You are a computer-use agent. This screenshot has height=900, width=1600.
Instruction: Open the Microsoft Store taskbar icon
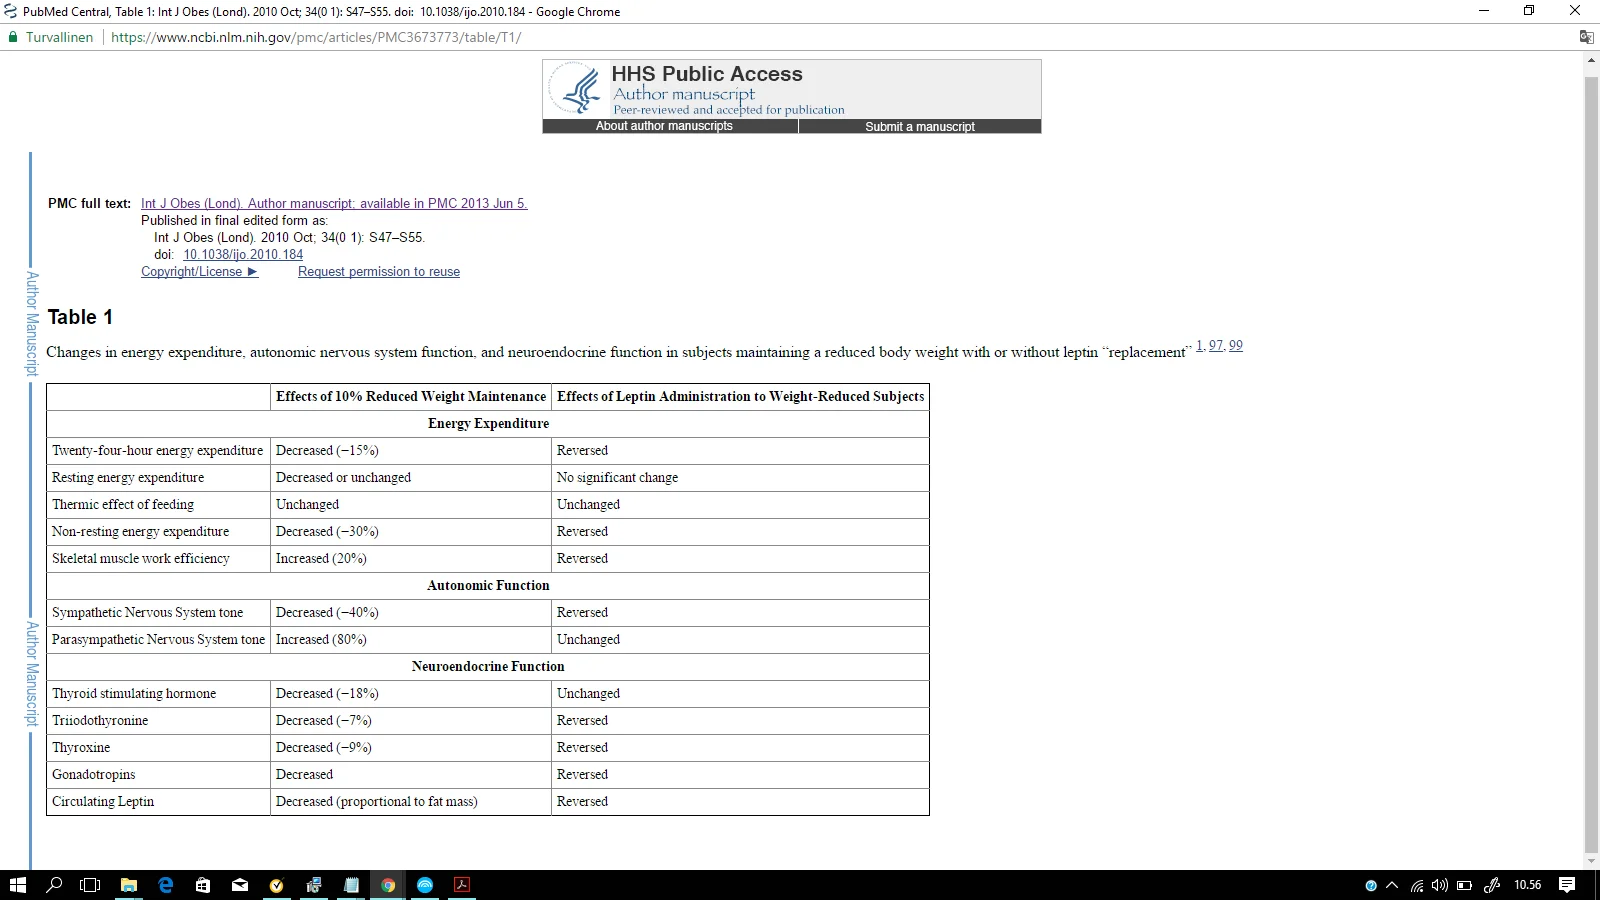point(203,885)
